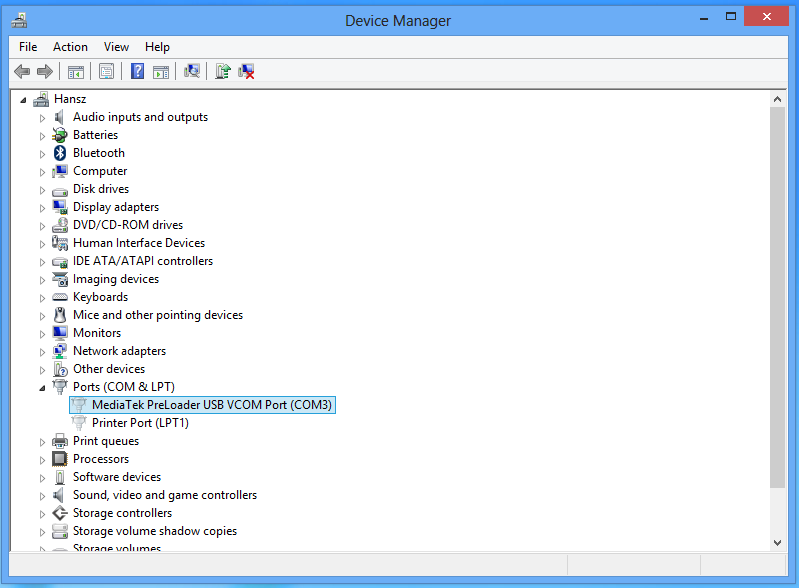Collapse the Hansz root node

point(23,100)
